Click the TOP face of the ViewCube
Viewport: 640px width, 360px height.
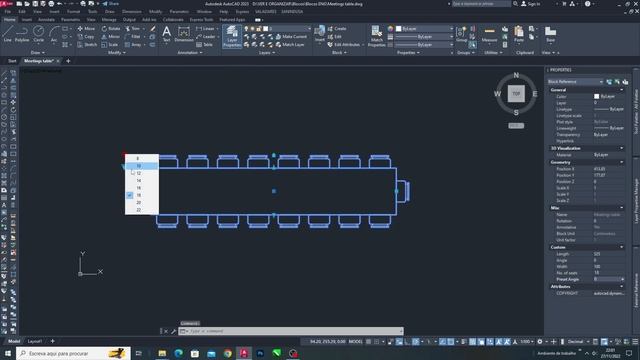(x=516, y=93)
